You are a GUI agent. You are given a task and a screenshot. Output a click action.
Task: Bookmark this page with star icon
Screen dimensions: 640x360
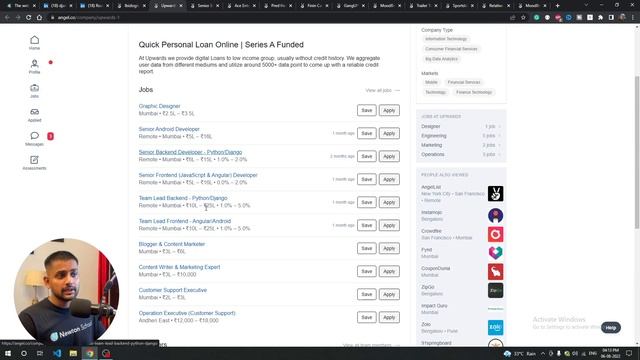coord(523,18)
